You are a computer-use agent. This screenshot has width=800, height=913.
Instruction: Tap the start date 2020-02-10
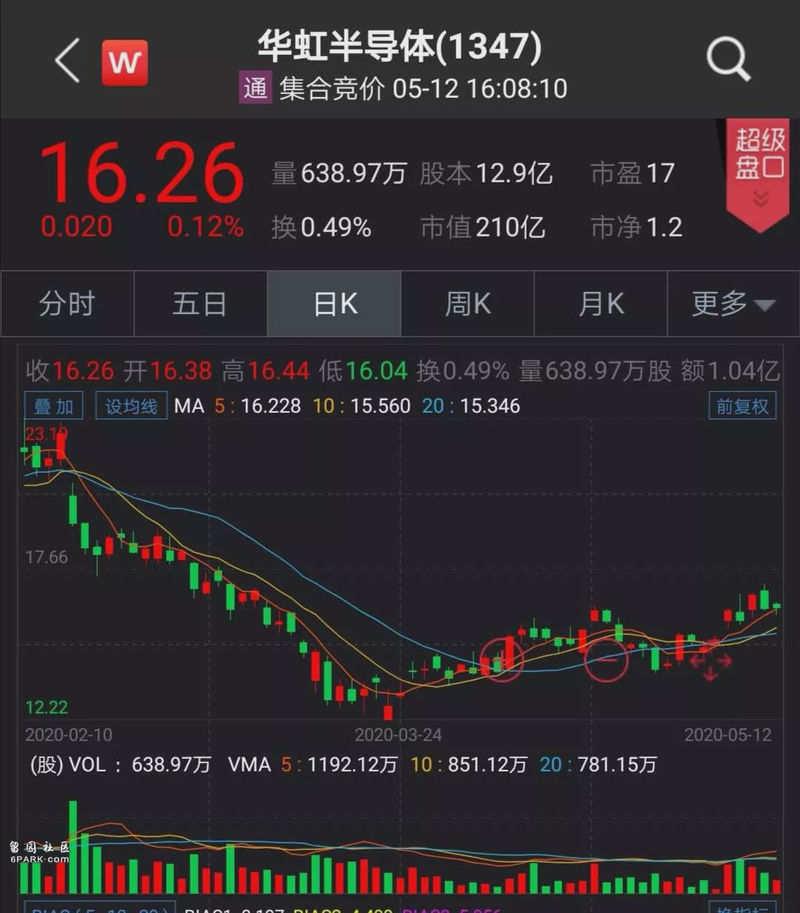point(69,735)
